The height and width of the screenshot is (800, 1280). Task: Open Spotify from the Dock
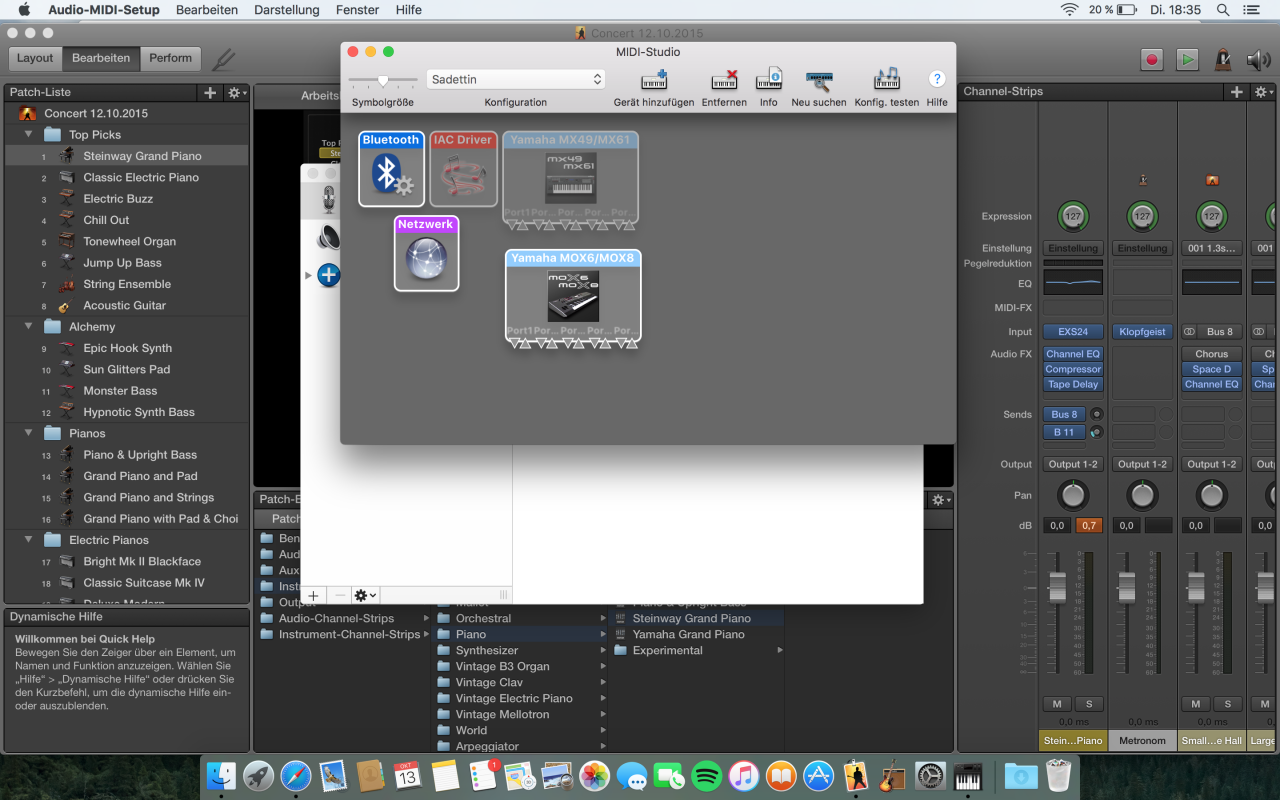707,776
